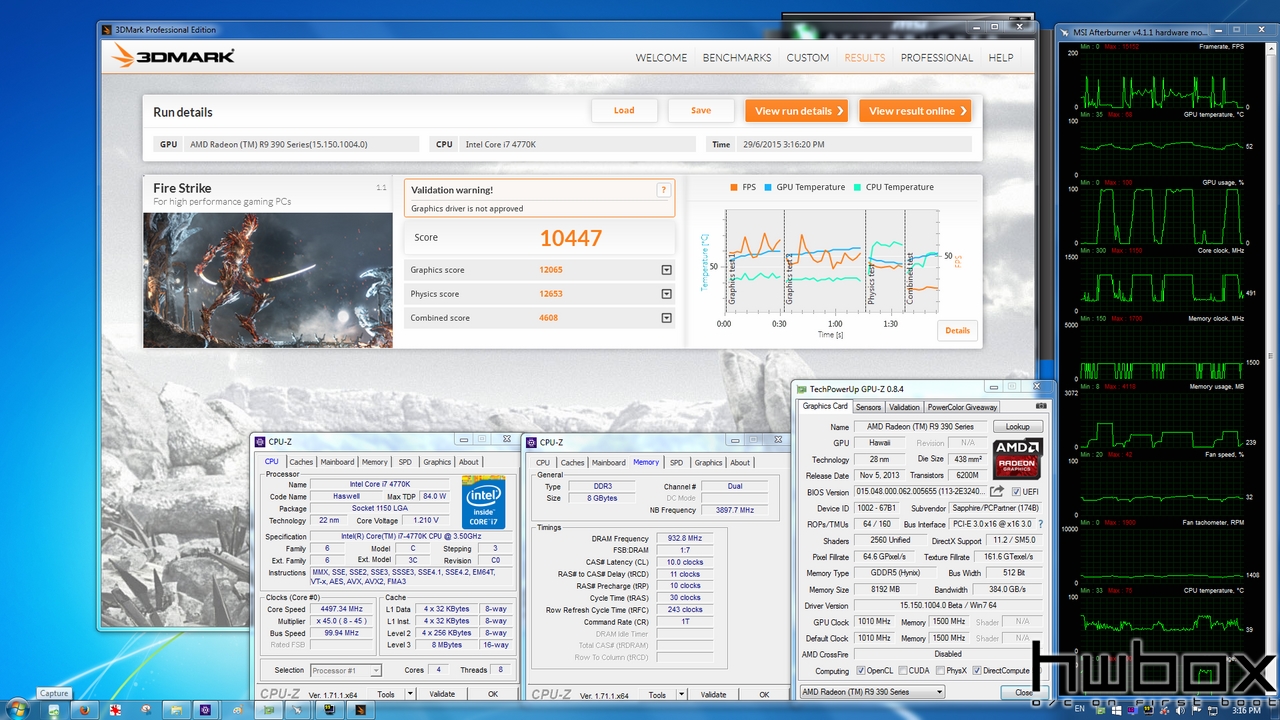Toggle the UEFI checkbox in GPU-Z
The image size is (1280, 720).
click(1017, 492)
